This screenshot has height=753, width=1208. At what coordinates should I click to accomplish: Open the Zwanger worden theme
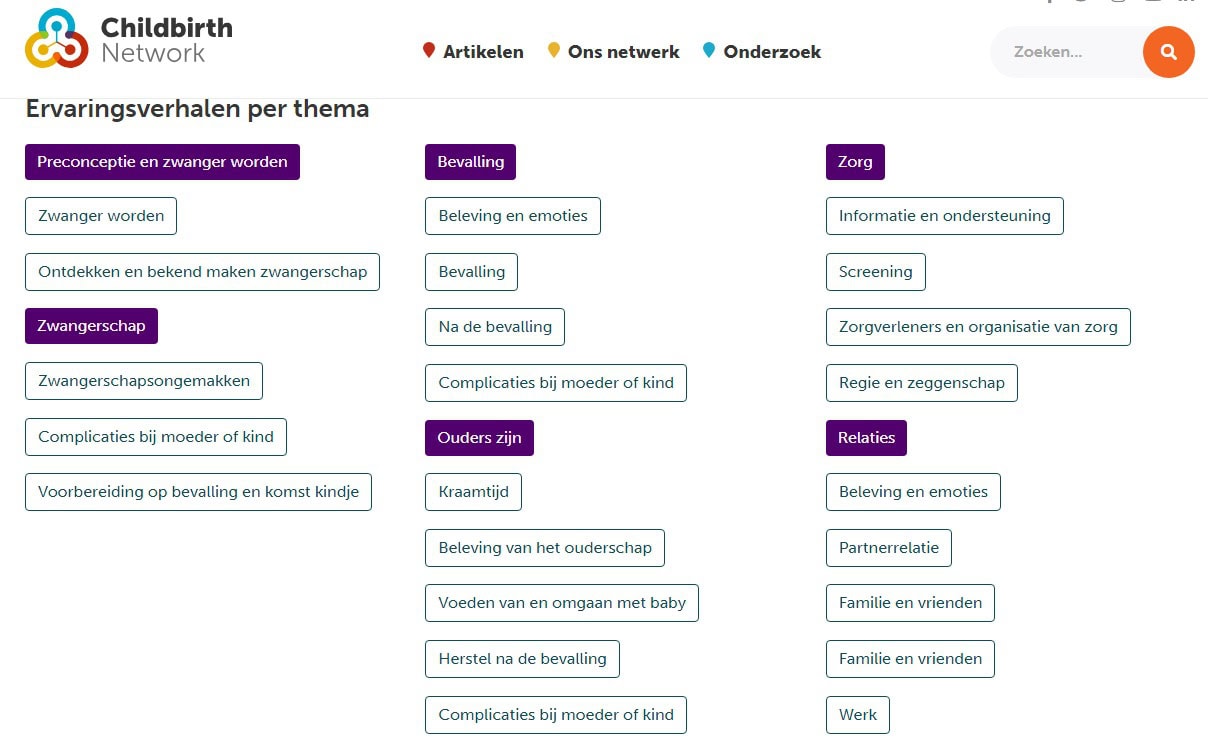pos(101,216)
